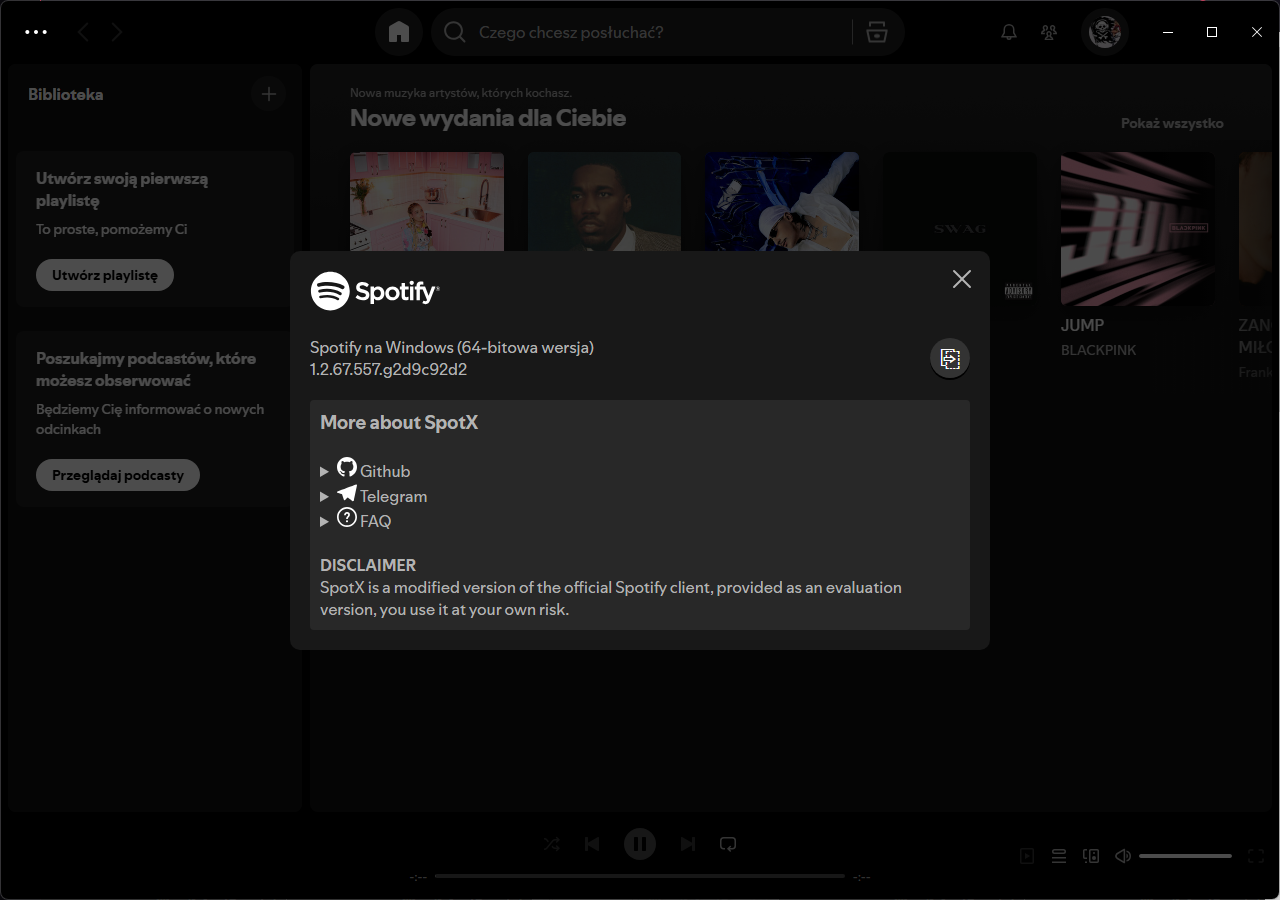Go to Home with the house icon
This screenshot has height=900, width=1280.
(x=399, y=32)
